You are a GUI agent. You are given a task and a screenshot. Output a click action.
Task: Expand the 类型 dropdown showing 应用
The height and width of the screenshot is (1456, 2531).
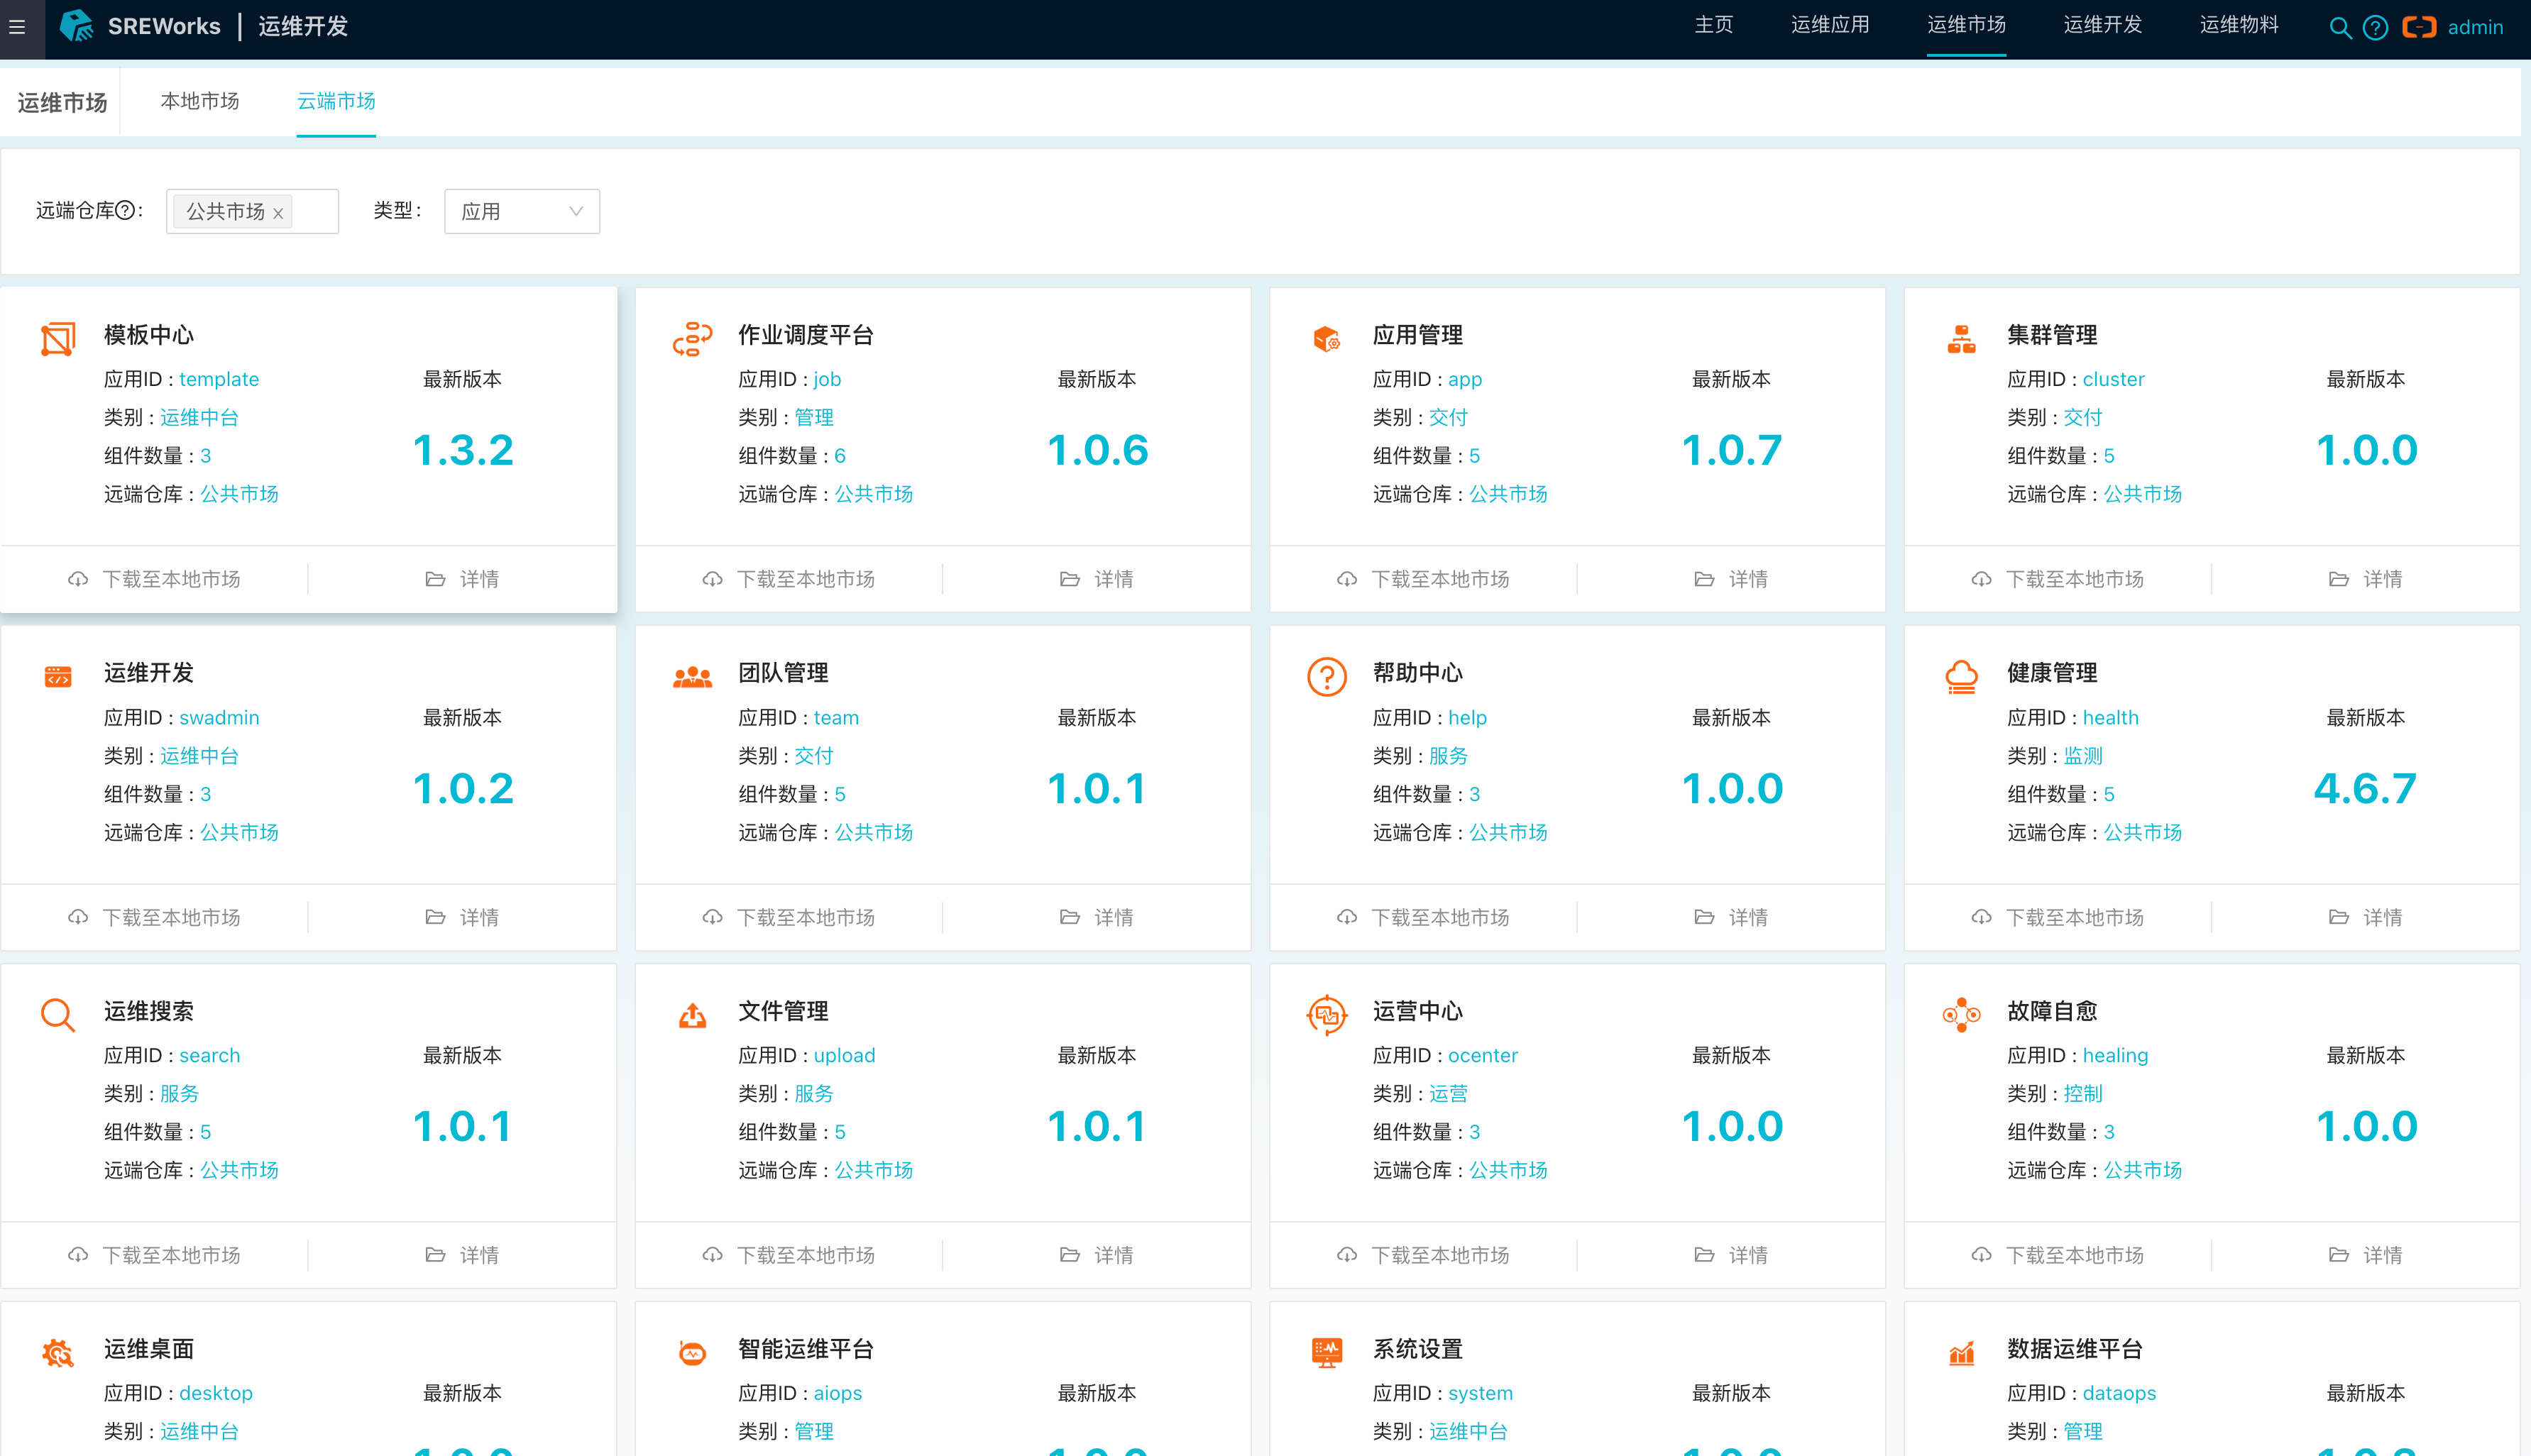tap(521, 211)
